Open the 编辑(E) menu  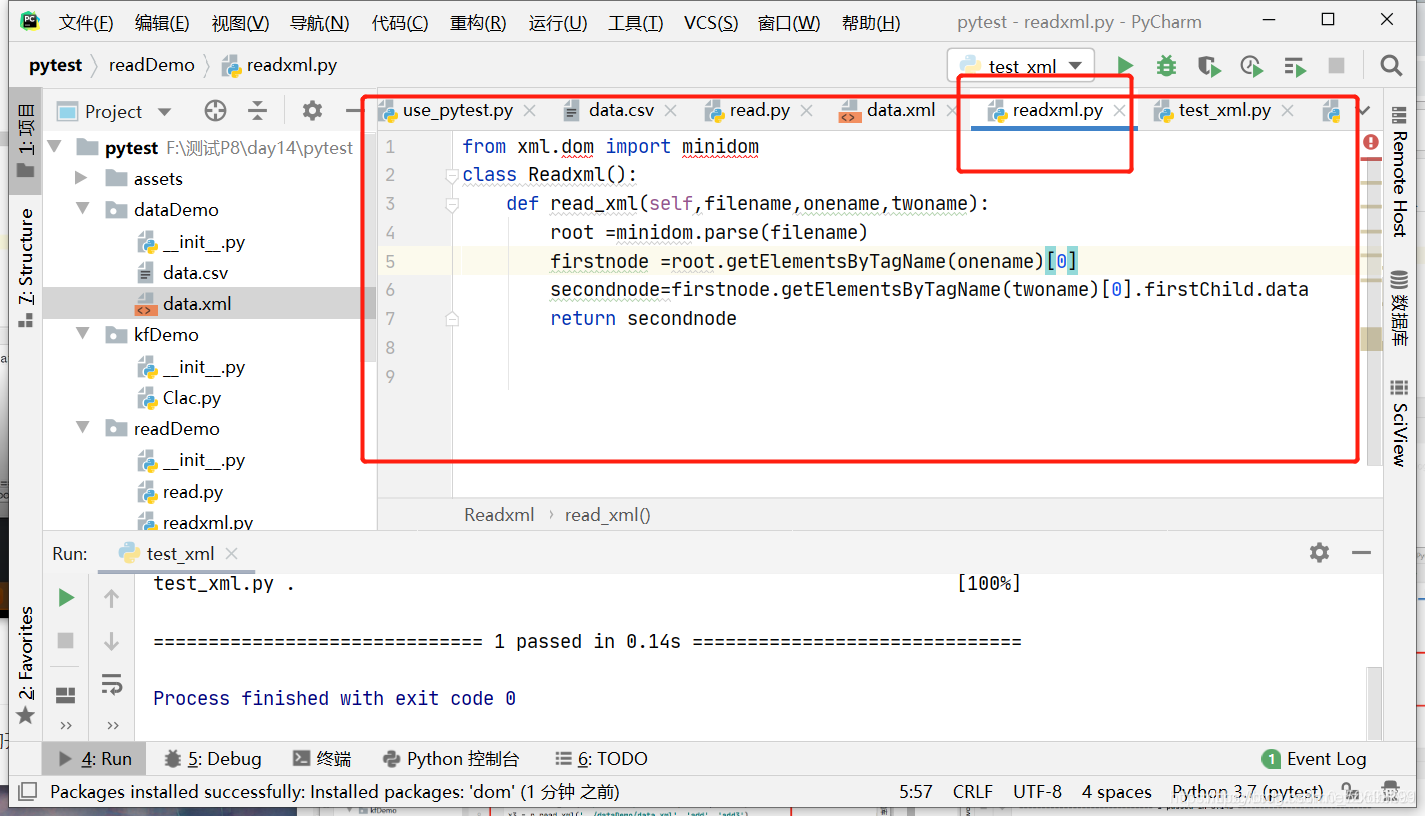pos(162,22)
